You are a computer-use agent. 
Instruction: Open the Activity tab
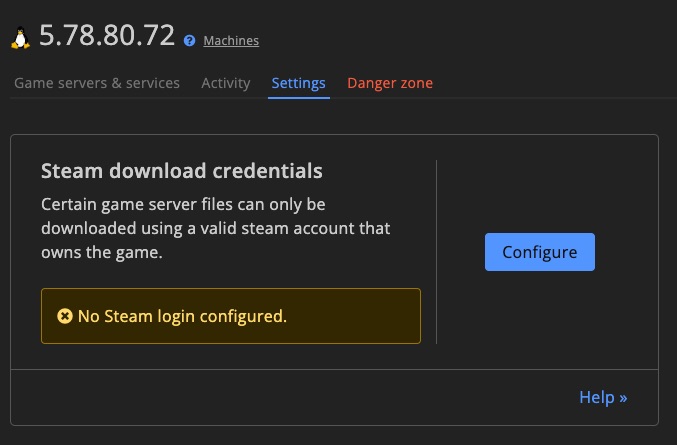(x=226, y=83)
